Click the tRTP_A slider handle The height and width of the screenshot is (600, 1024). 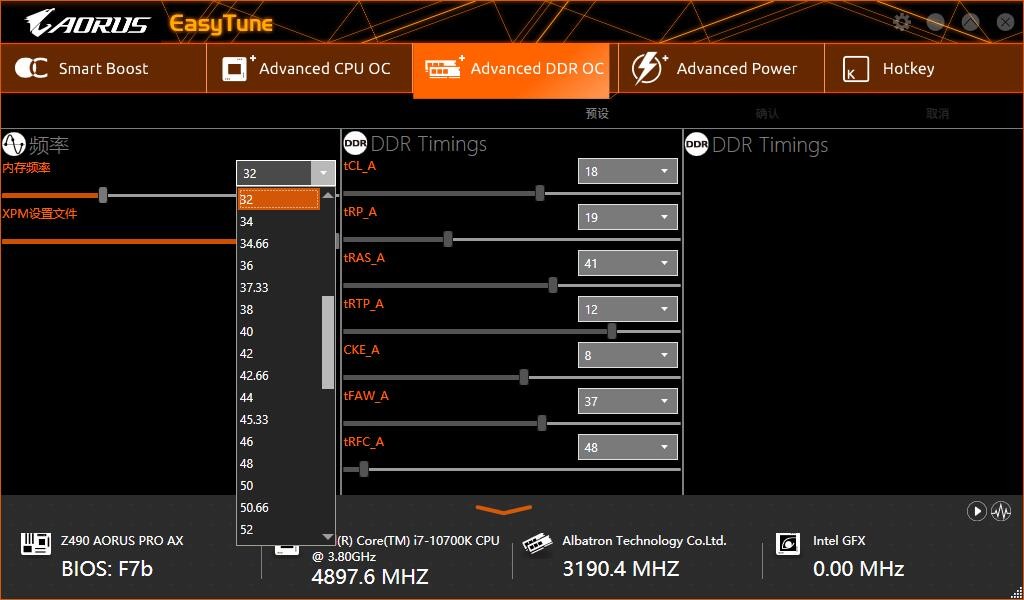tap(612, 331)
